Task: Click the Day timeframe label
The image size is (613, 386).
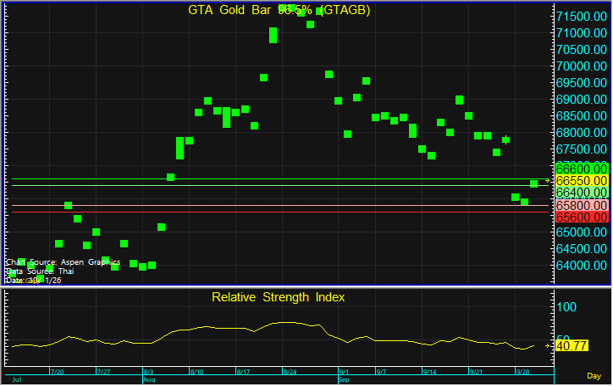Action: click(x=594, y=376)
